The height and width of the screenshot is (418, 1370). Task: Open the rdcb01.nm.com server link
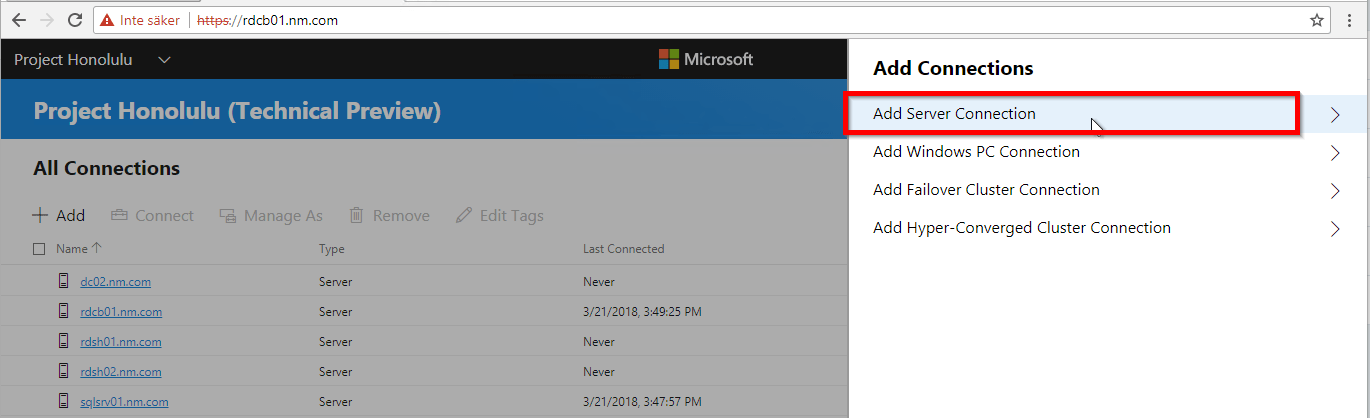click(x=121, y=312)
